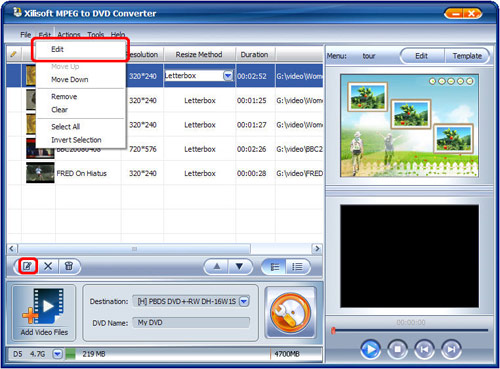Click the Add Video Files icon
500x369 pixels.
click(x=44, y=312)
